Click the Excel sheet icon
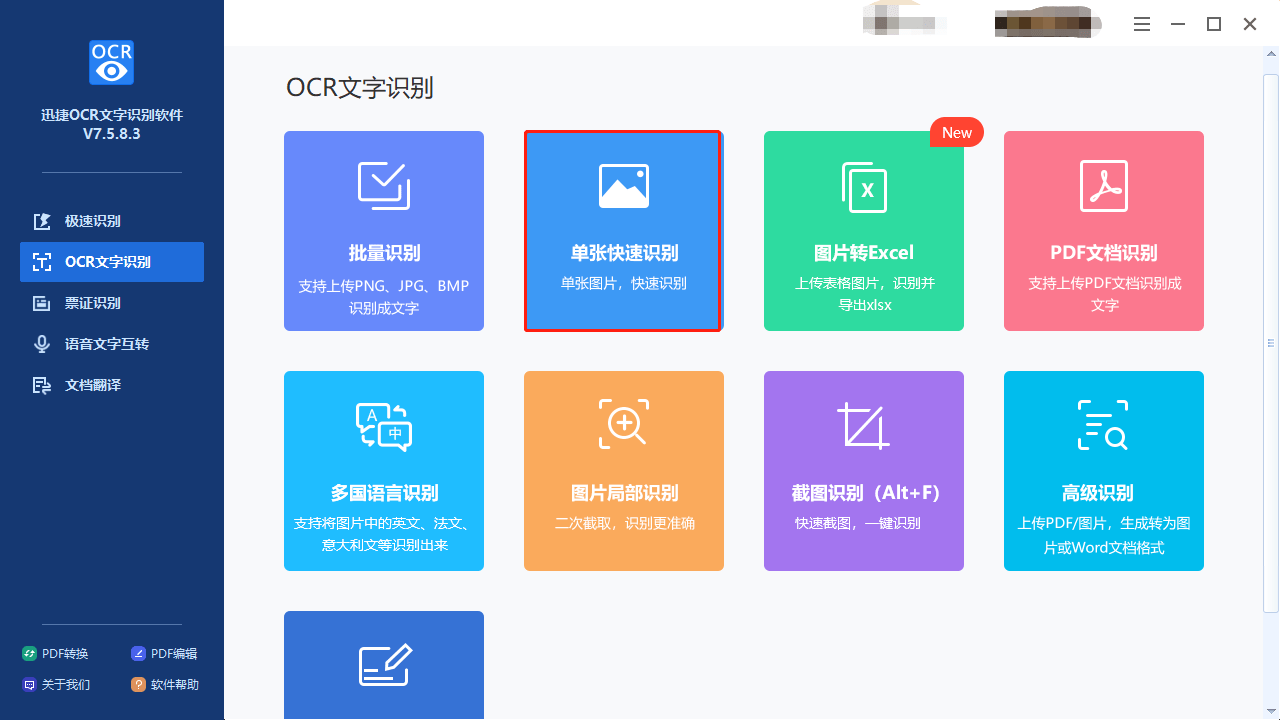Viewport: 1280px width, 720px height. pyautogui.click(x=864, y=187)
